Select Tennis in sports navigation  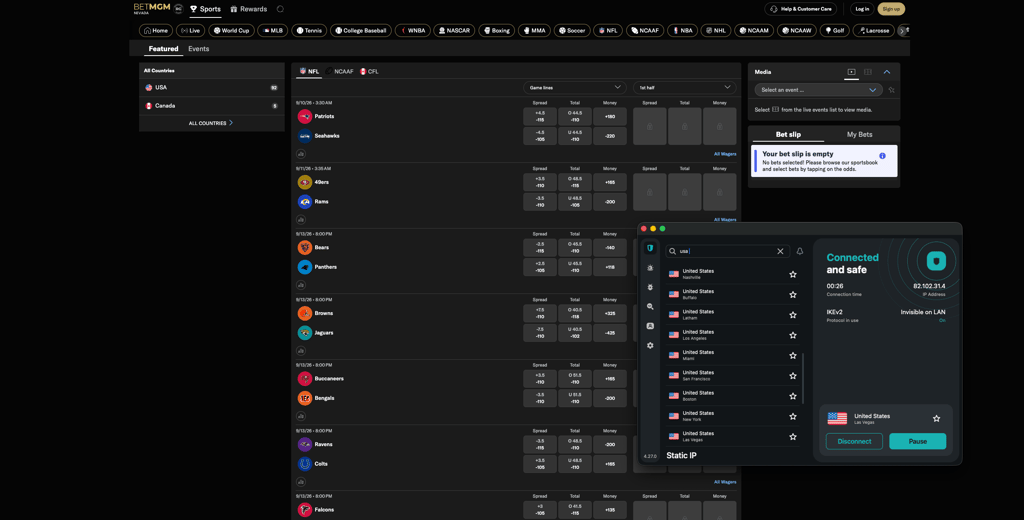click(309, 31)
